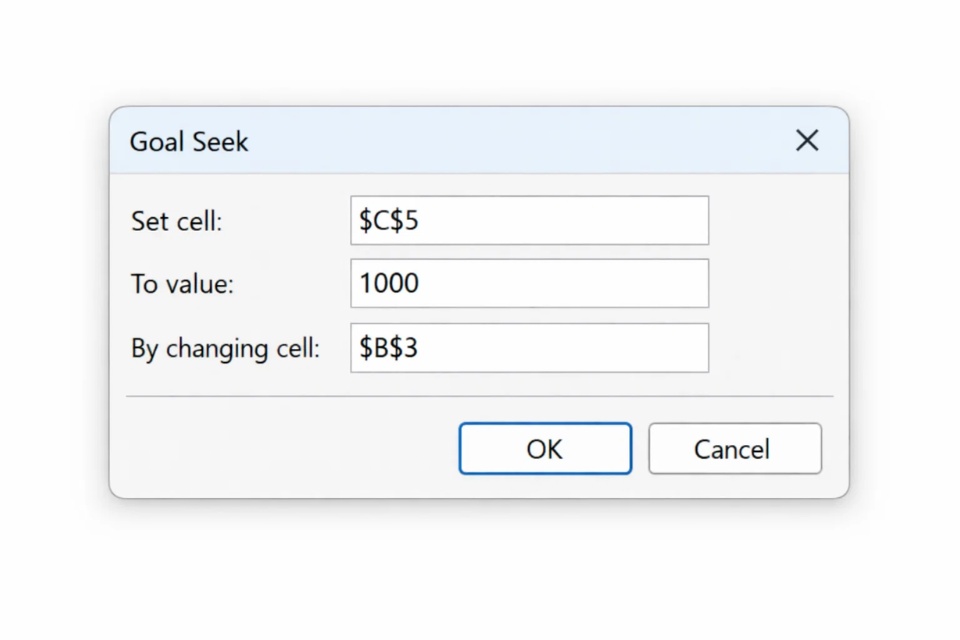Click the 1000 value to edit it
The width and height of the screenshot is (960, 640).
388,283
